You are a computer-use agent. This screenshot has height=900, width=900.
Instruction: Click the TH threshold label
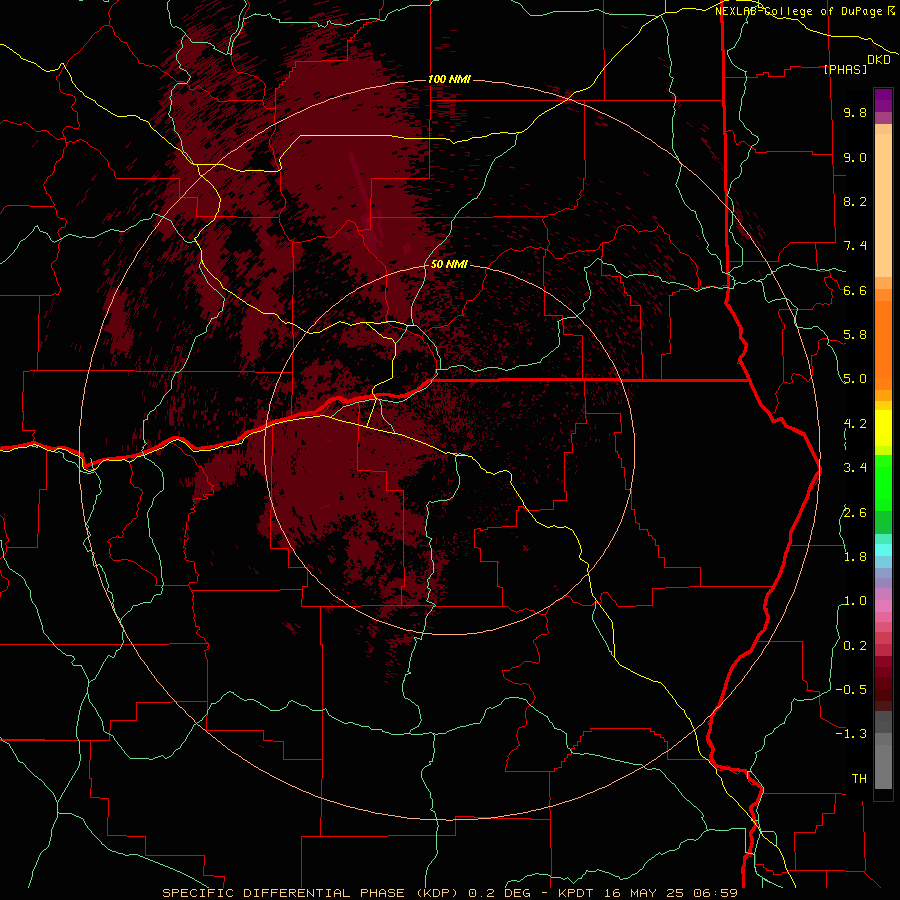tap(859, 779)
